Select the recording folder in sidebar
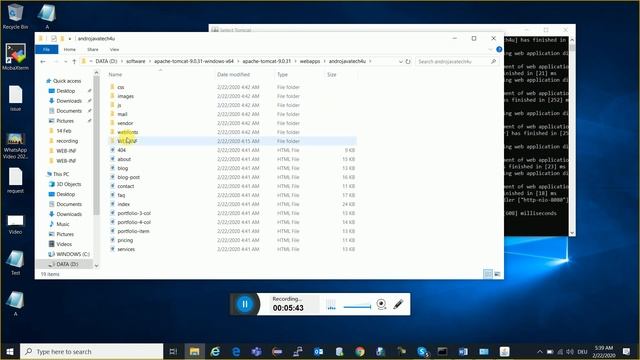This screenshot has height=360, width=640. coord(67,141)
